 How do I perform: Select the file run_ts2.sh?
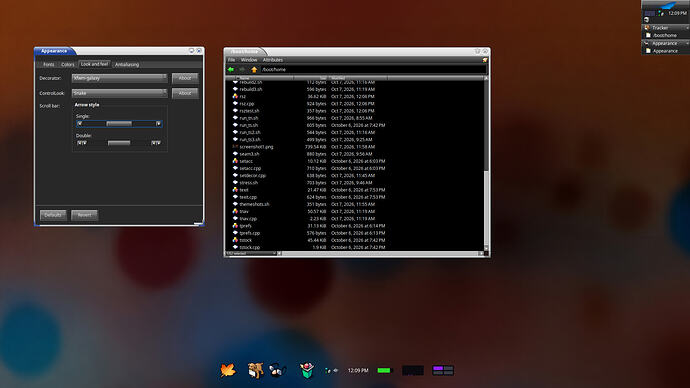click(250, 132)
